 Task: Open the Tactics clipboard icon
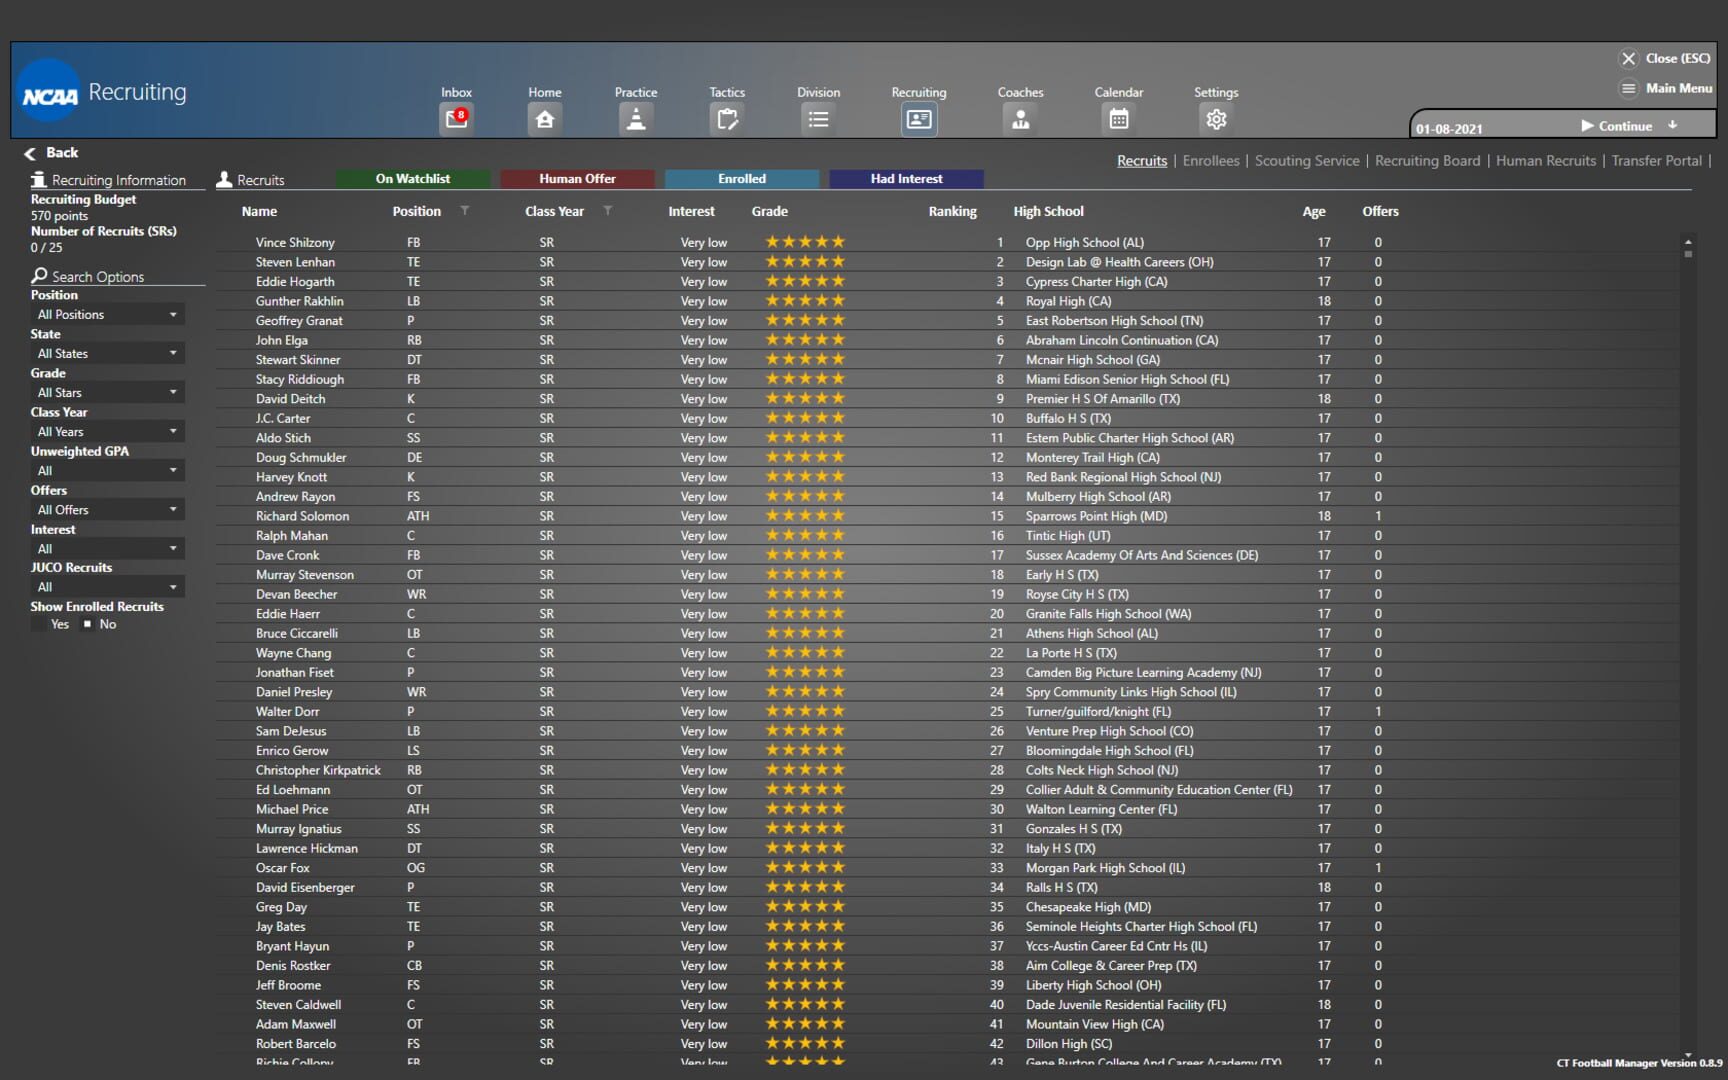(x=727, y=119)
